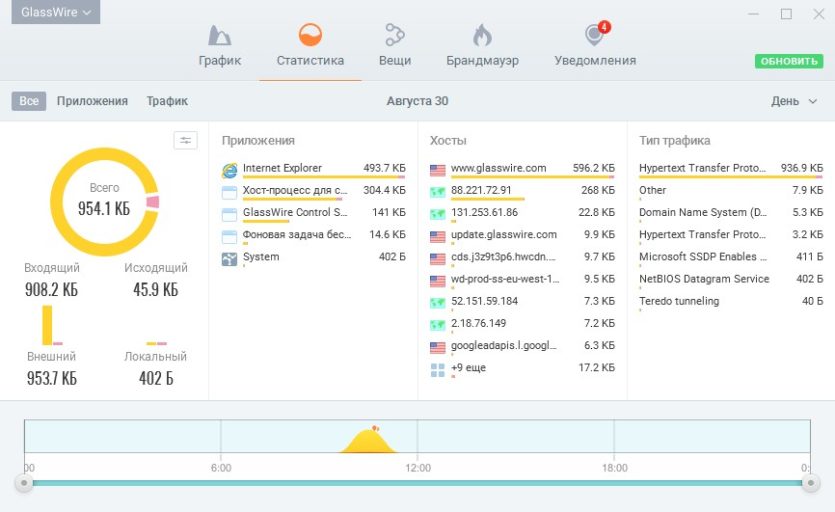The width and height of the screenshot is (835, 512).
Task: Click the map icon beside 131.253.61.86
Action: point(438,215)
